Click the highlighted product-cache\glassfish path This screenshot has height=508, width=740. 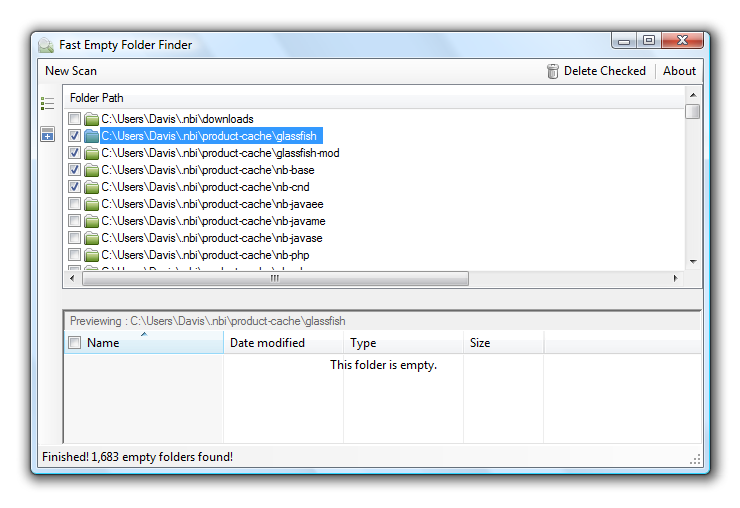coord(211,136)
